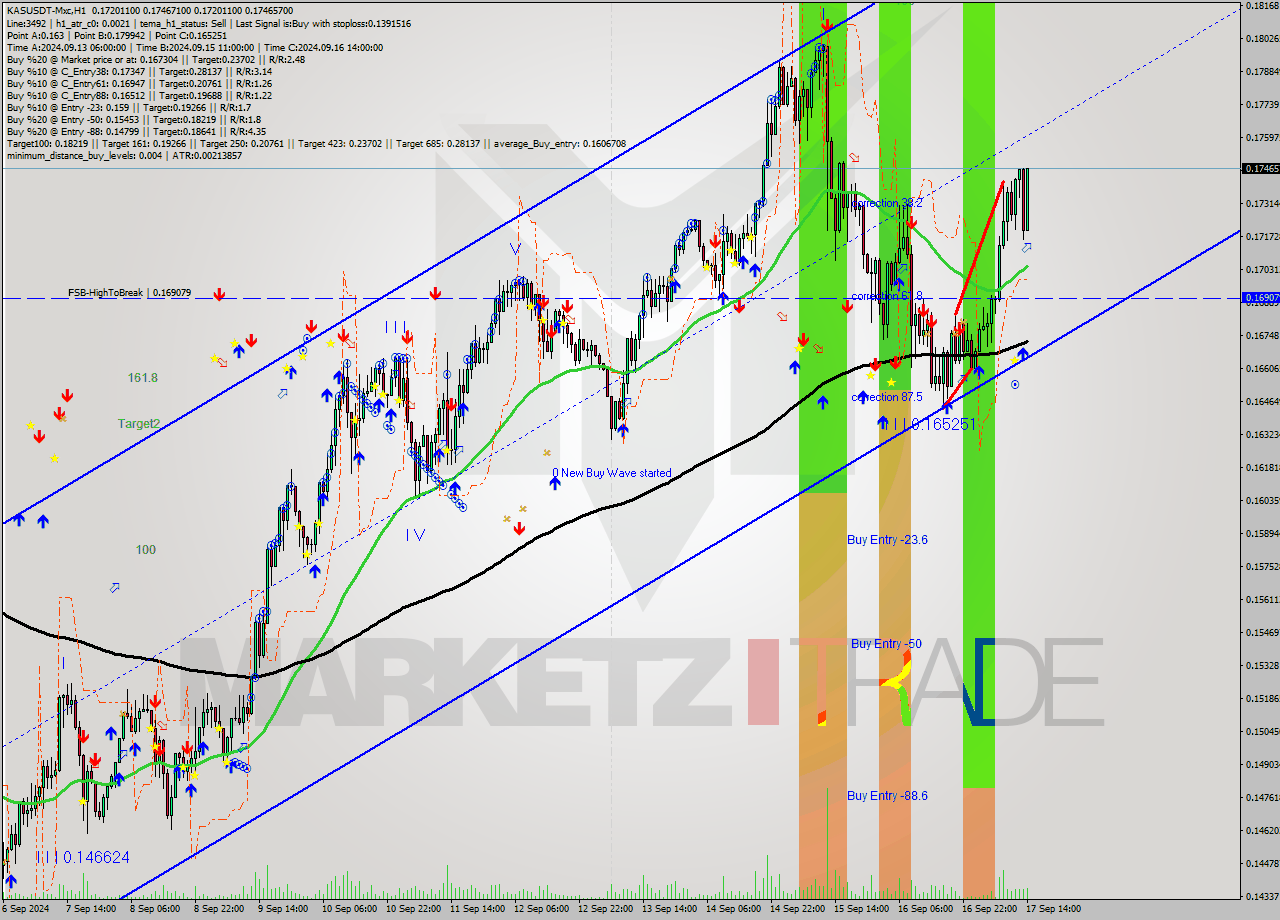This screenshot has height=920, width=1280.
Task: Click the KASUSDT-Mxc,H1 symbol title text
Action: (x=46, y=10)
